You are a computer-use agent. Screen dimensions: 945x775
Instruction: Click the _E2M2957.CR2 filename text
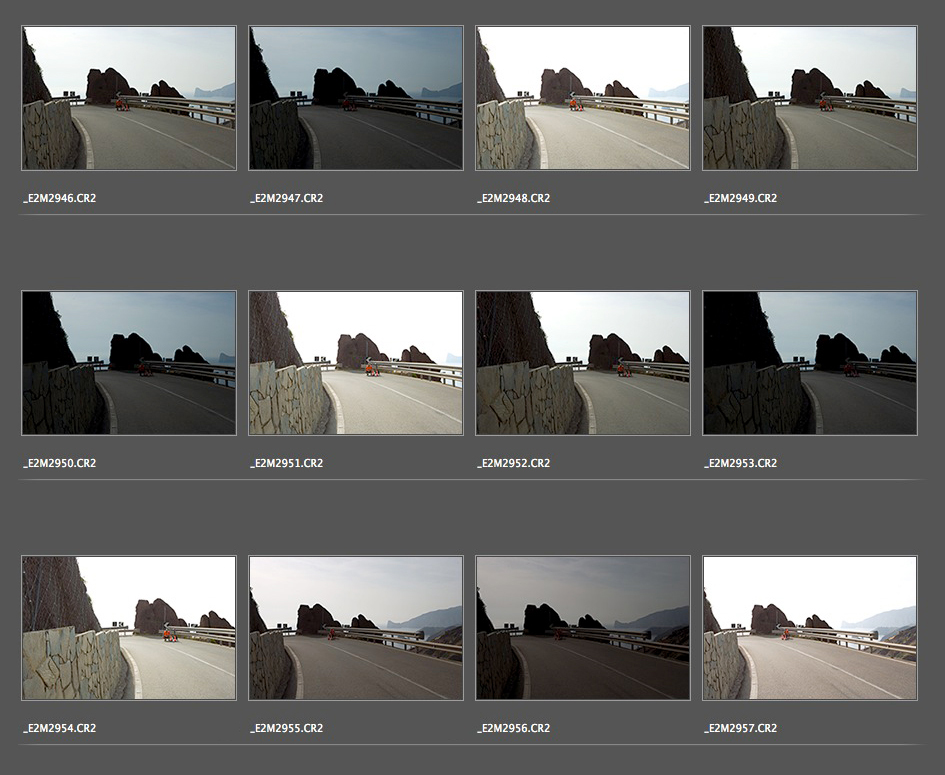click(x=741, y=729)
